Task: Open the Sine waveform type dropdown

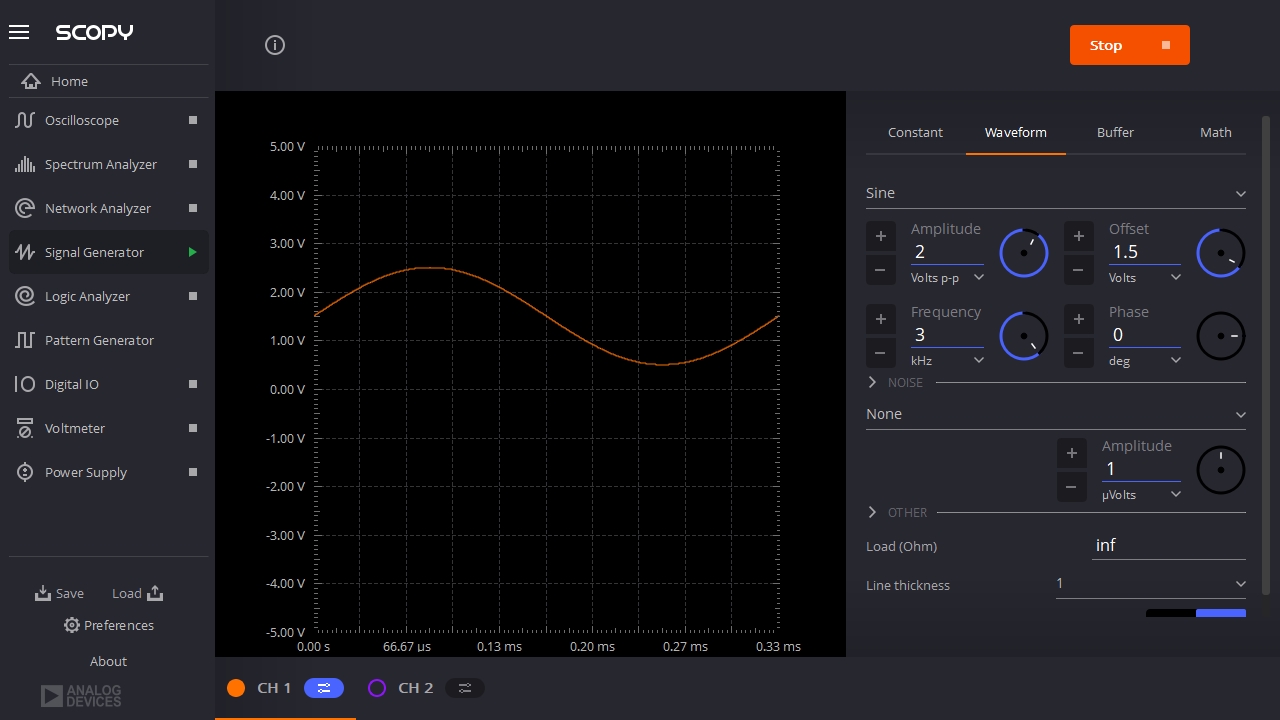Action: click(x=1055, y=193)
